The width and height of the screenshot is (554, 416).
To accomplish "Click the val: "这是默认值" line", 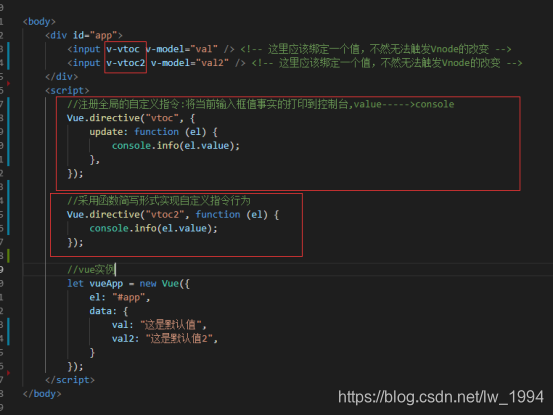I will (x=159, y=325).
